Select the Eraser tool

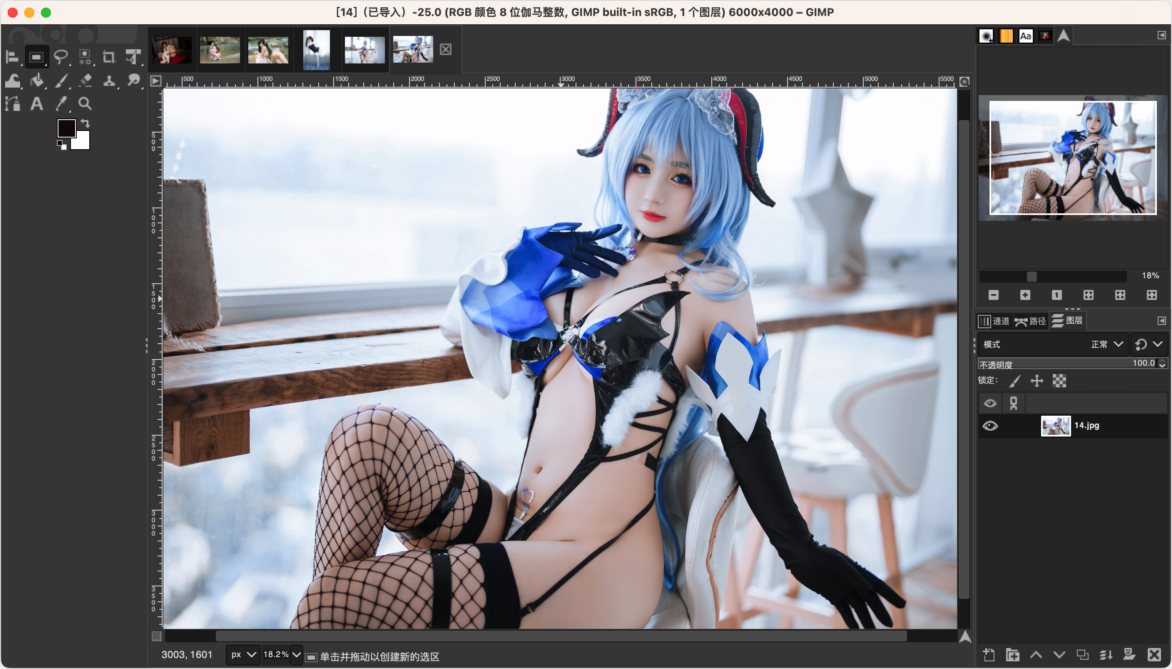[84, 81]
